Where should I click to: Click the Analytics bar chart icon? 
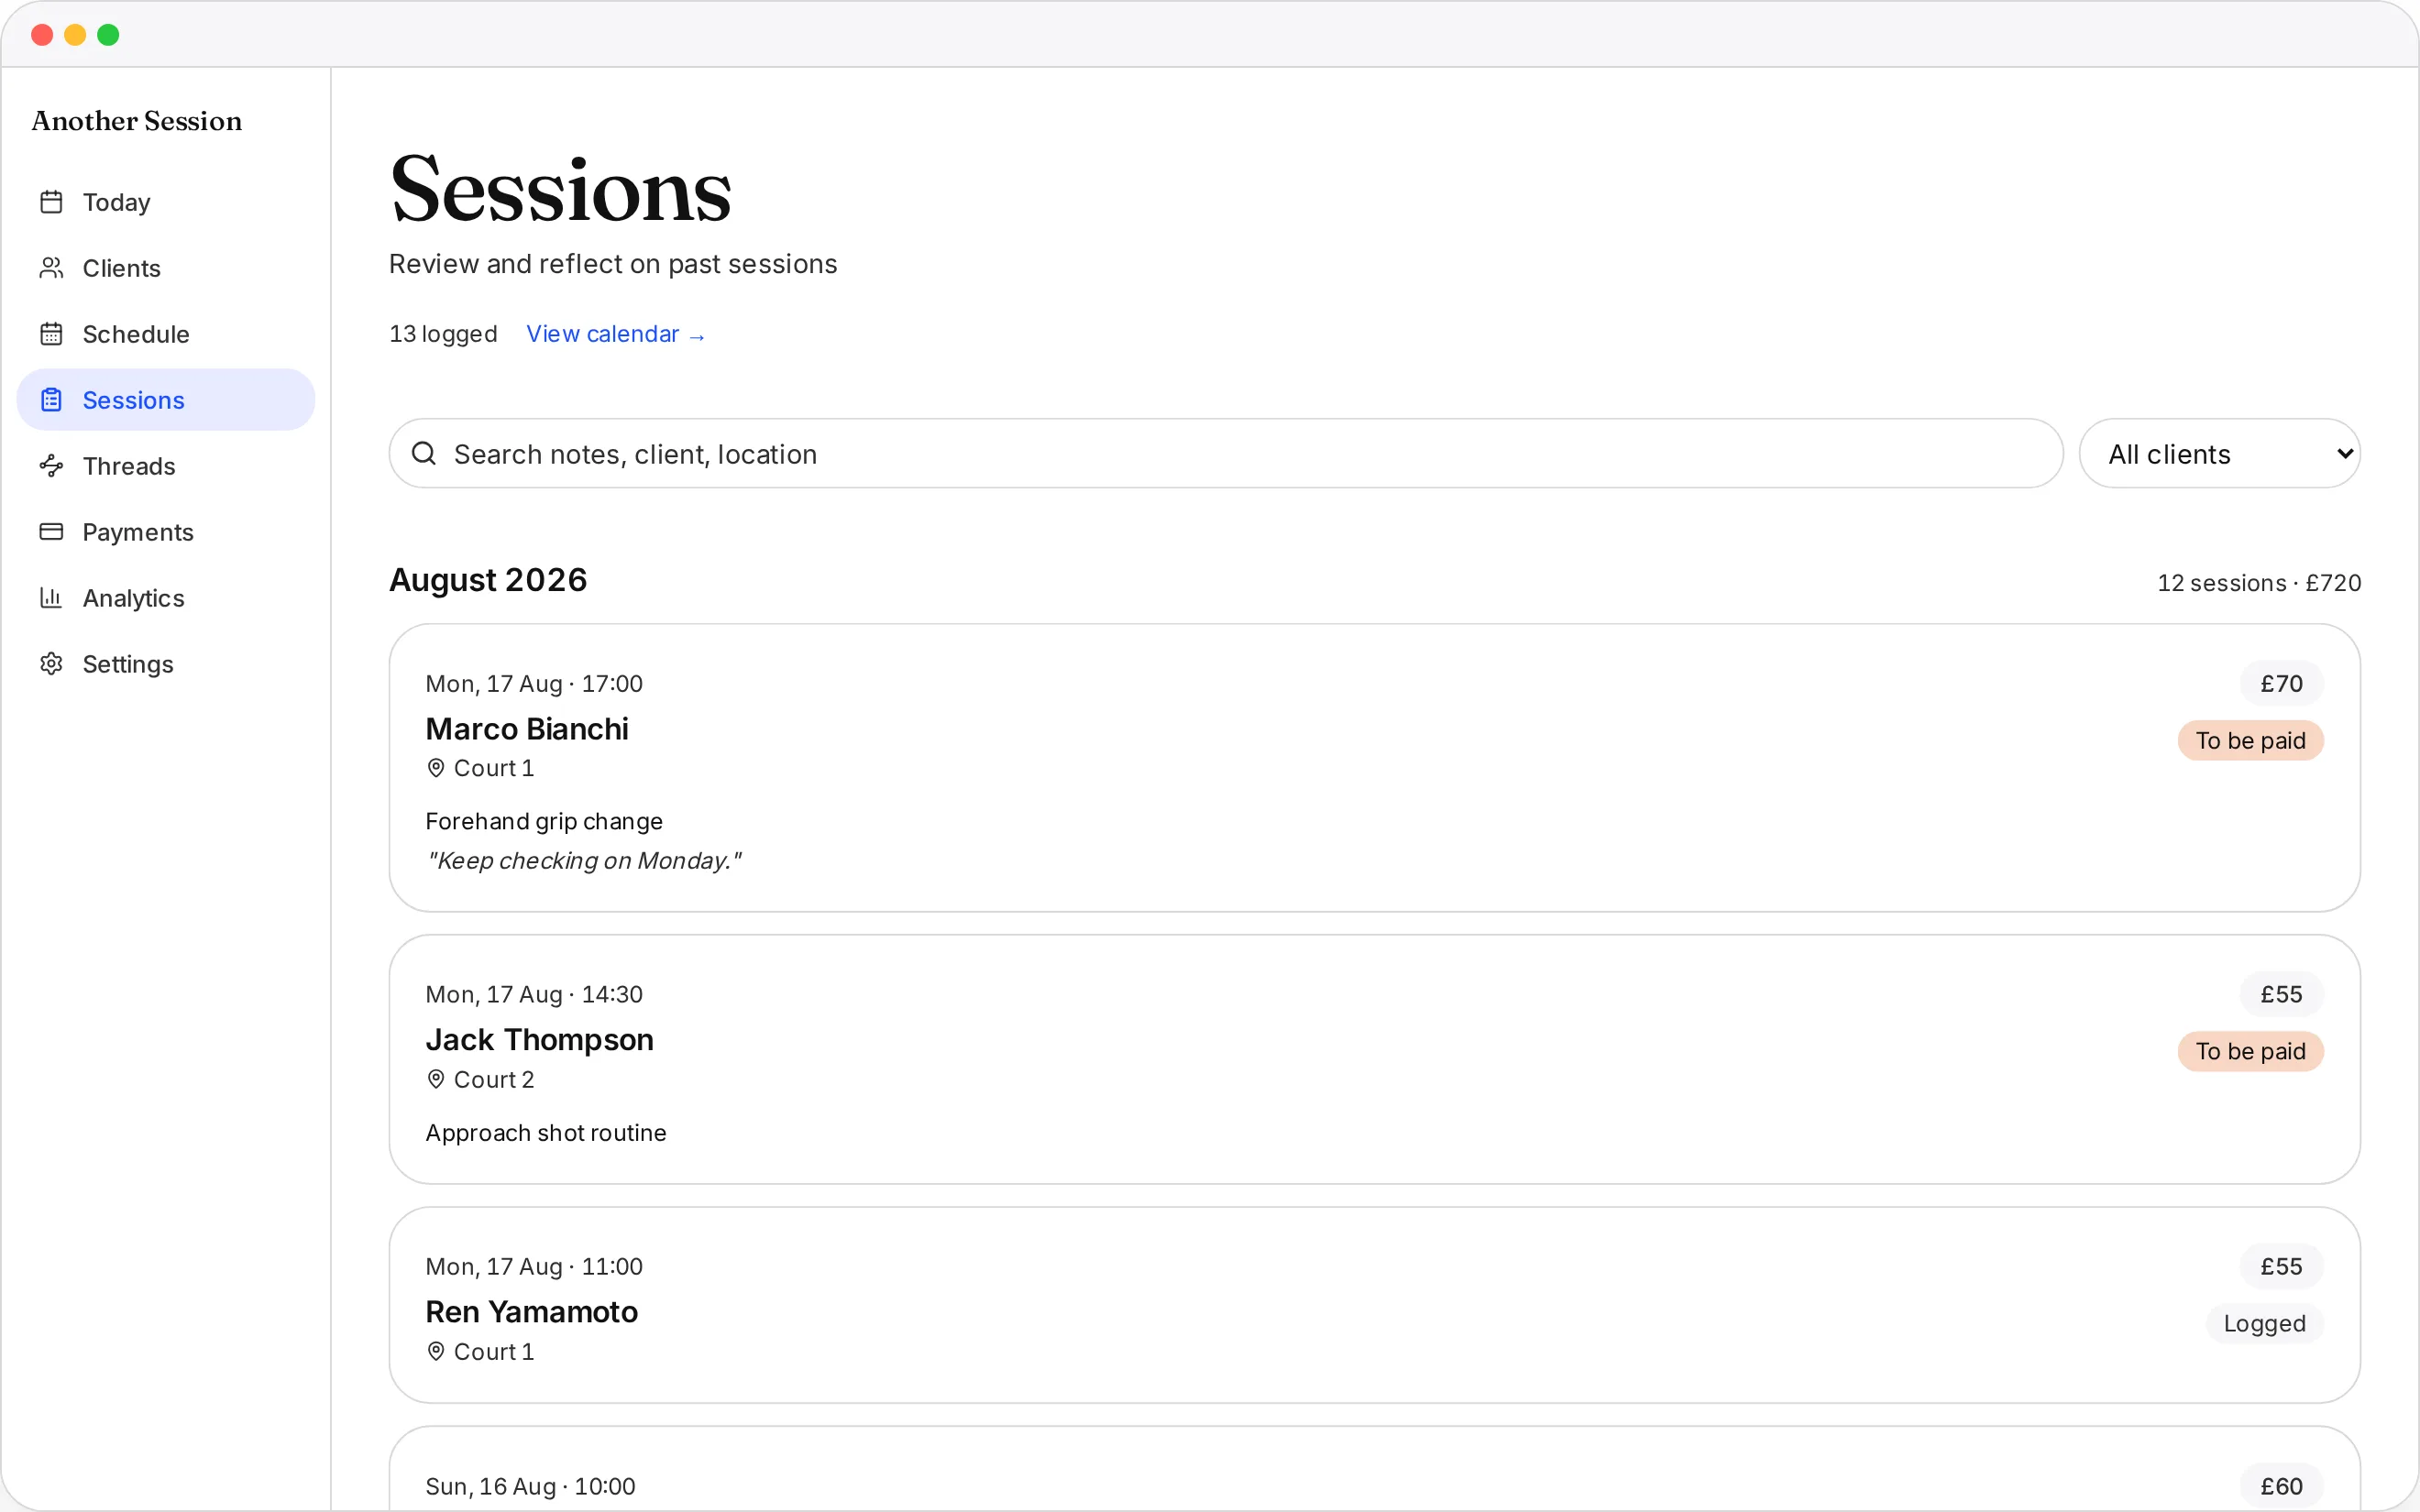[51, 598]
